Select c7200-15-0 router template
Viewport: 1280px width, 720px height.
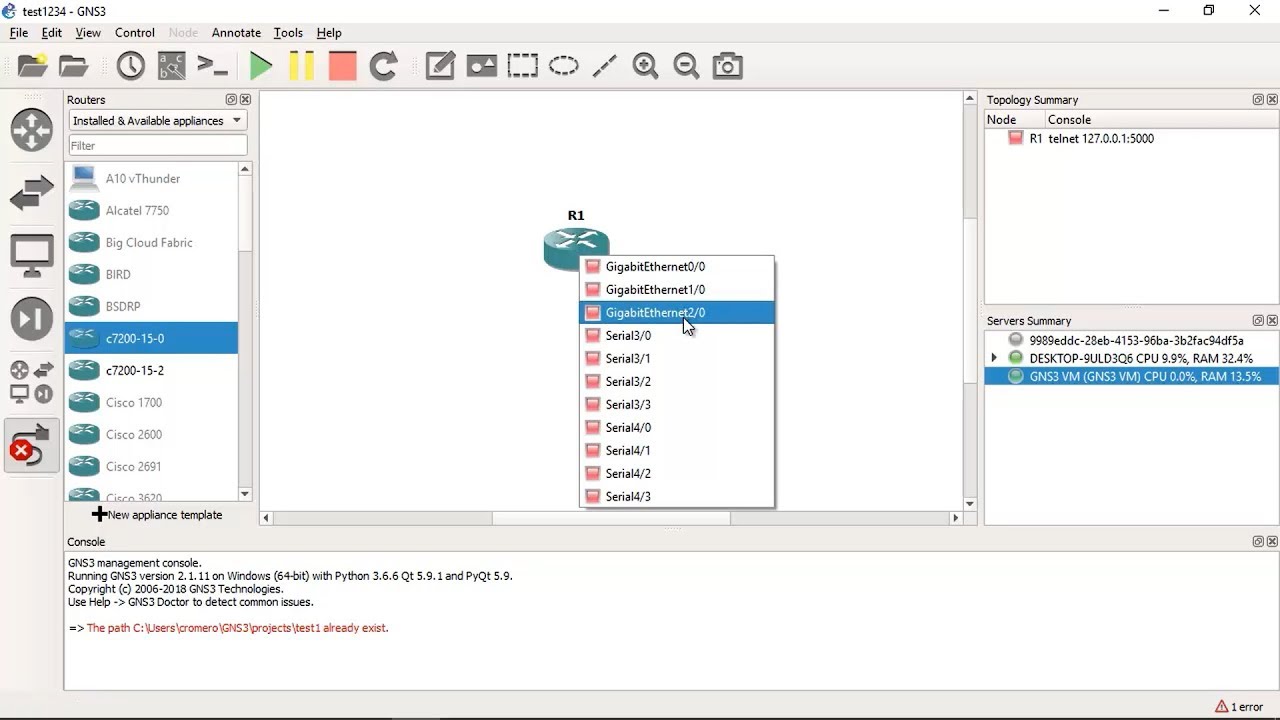[151, 338]
